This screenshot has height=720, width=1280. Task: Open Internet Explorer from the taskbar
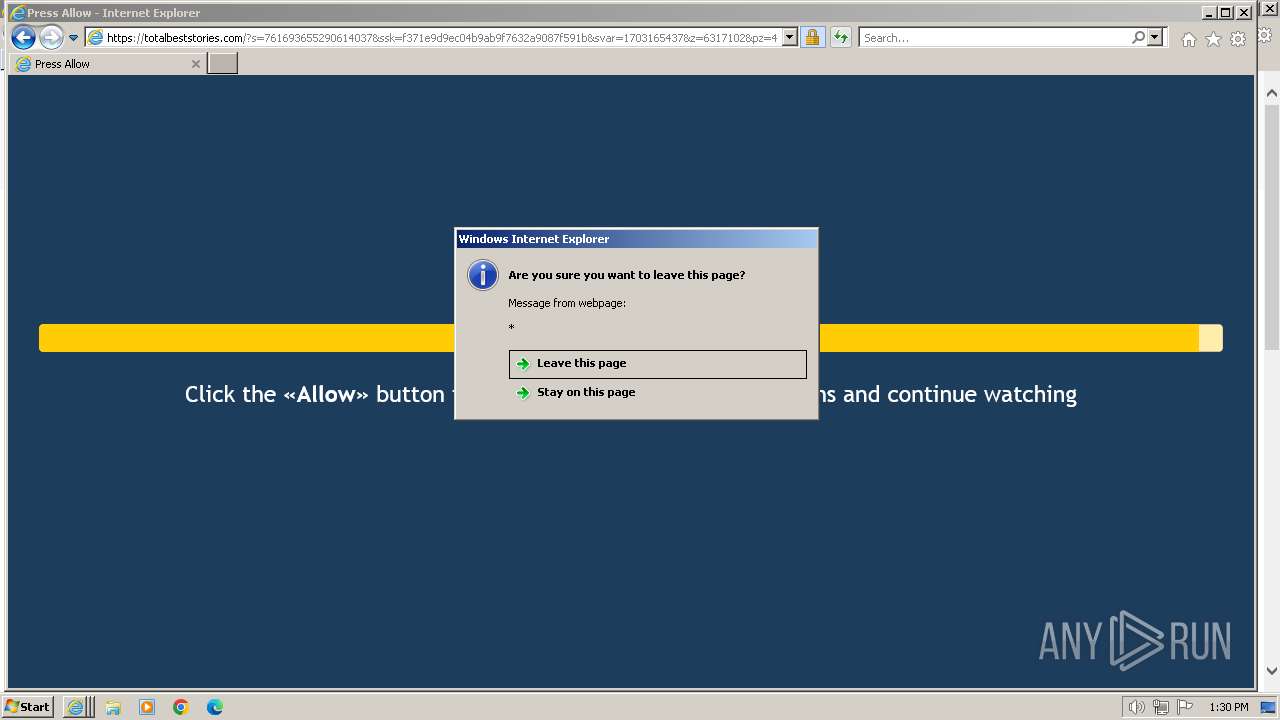pos(77,707)
